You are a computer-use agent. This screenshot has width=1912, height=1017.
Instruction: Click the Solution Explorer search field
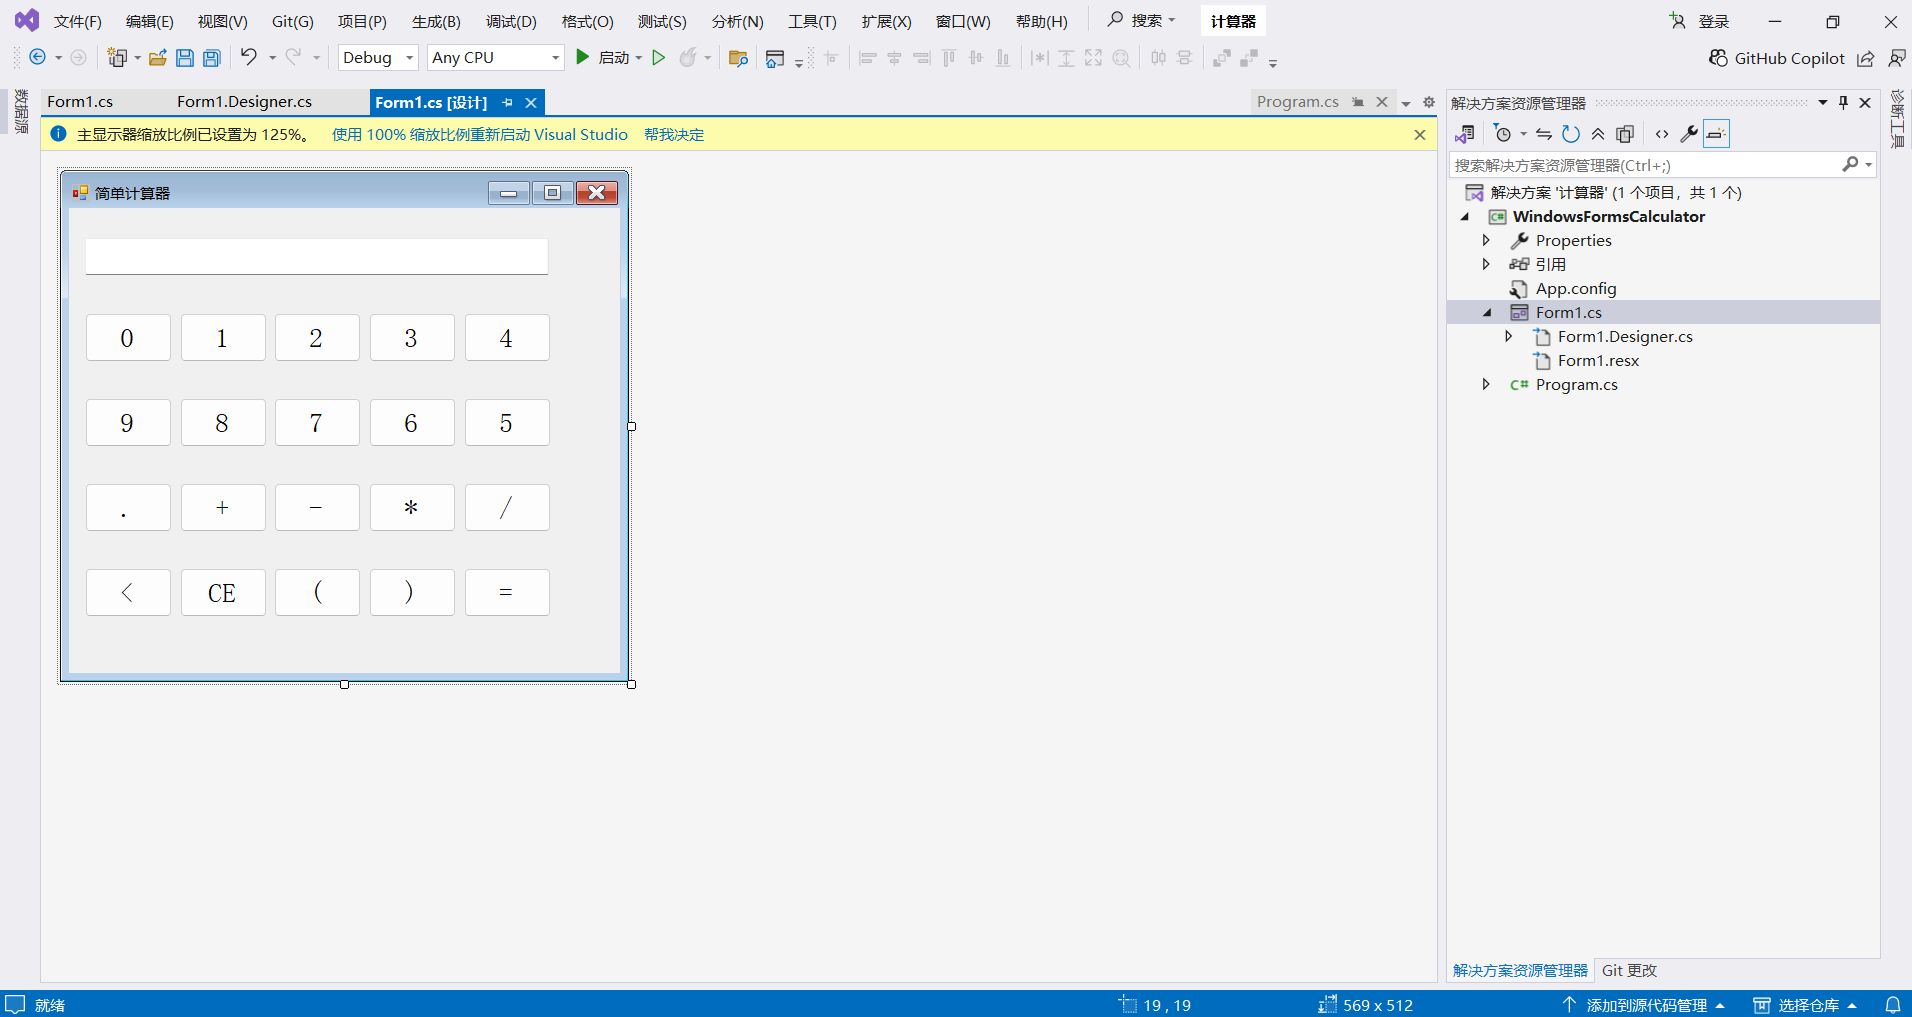pyautogui.click(x=1645, y=165)
